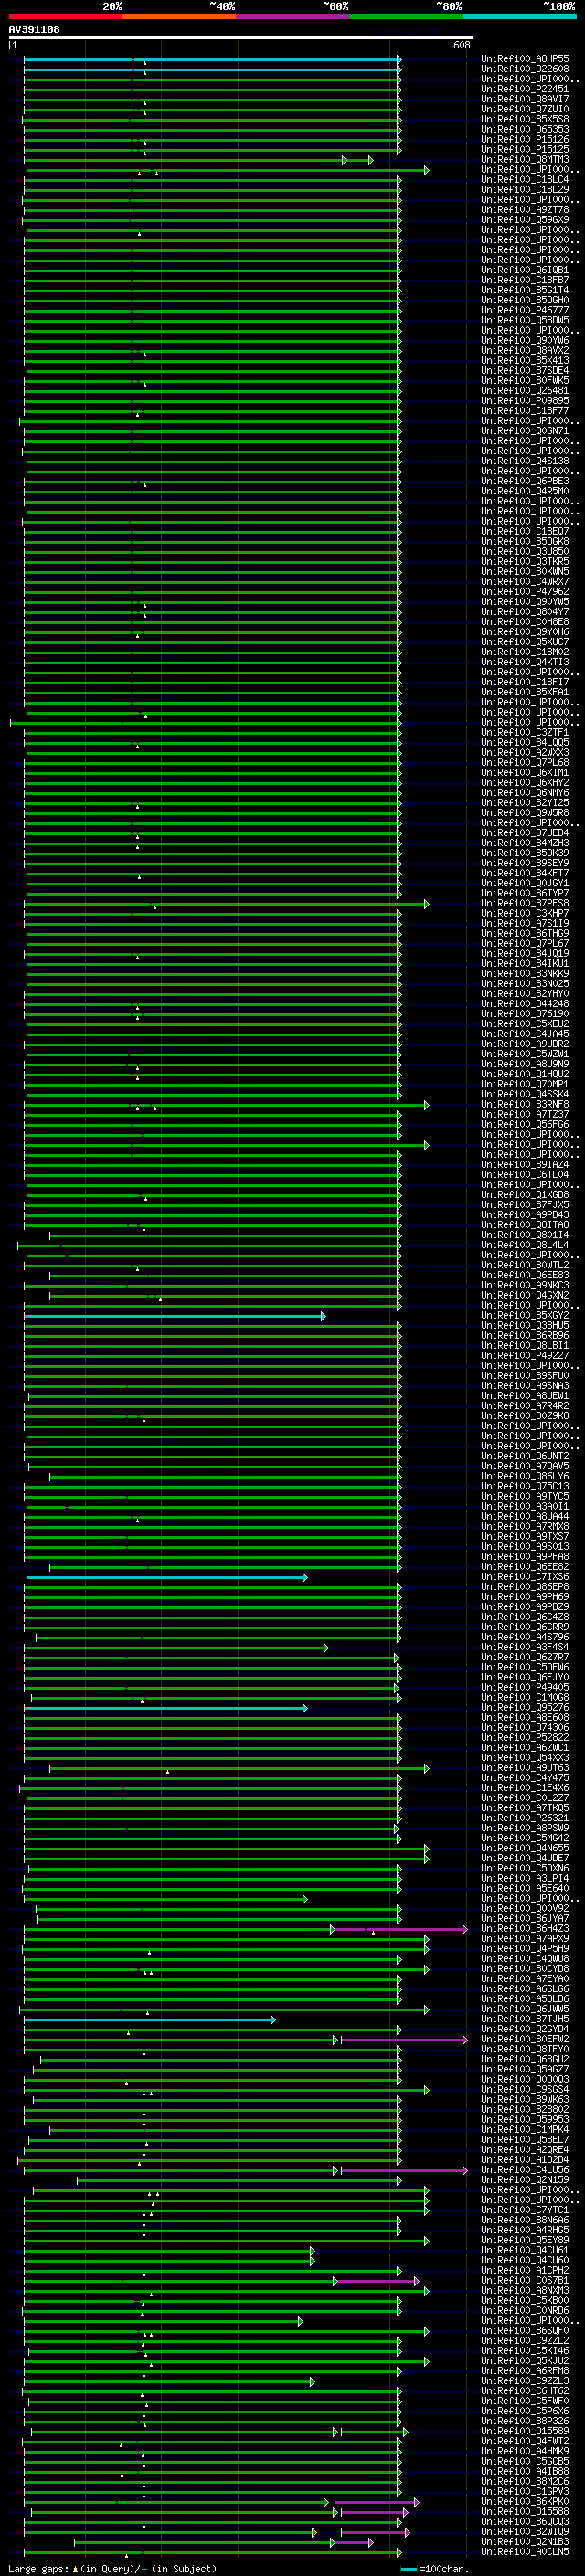Open UniRef100_Q4GXN2 entry

(x=525, y=1295)
